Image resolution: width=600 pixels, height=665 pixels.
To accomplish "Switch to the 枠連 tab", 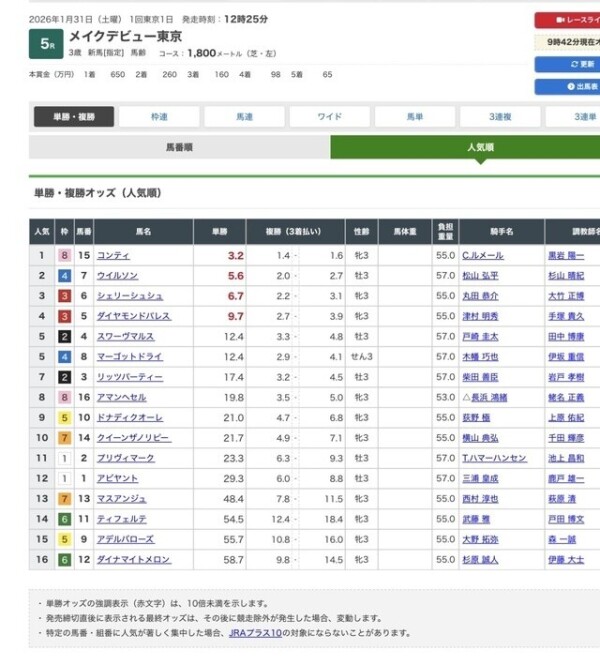I will pyautogui.click(x=159, y=117).
